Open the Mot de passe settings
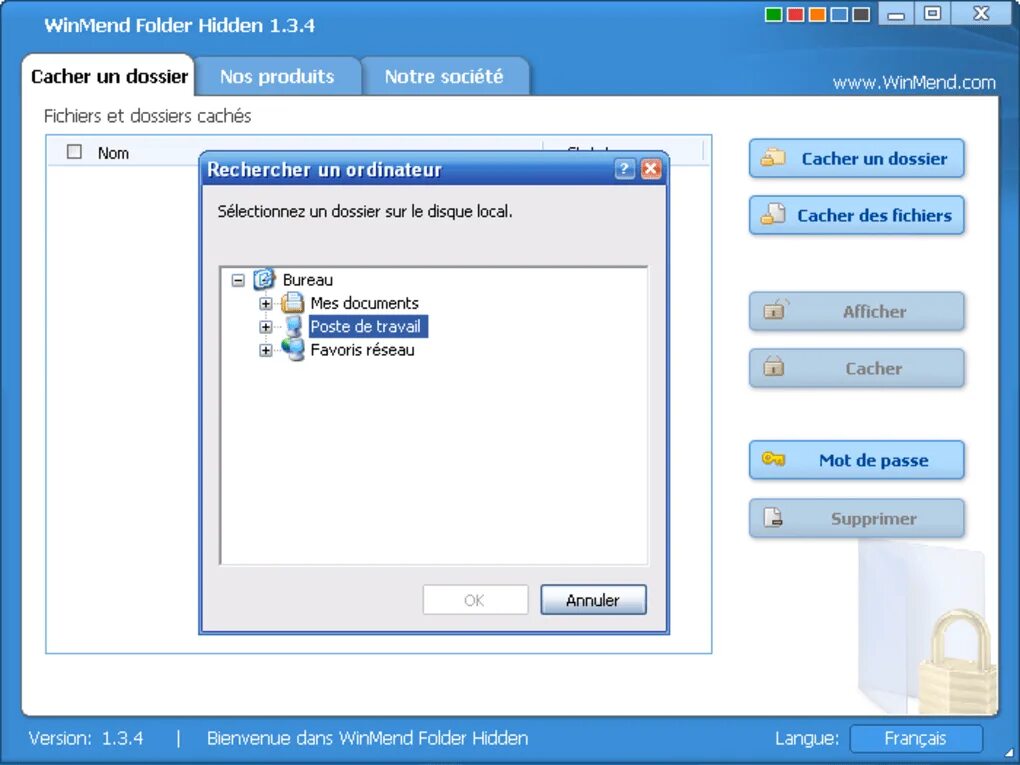Viewport: 1020px width, 765px height. [x=856, y=460]
